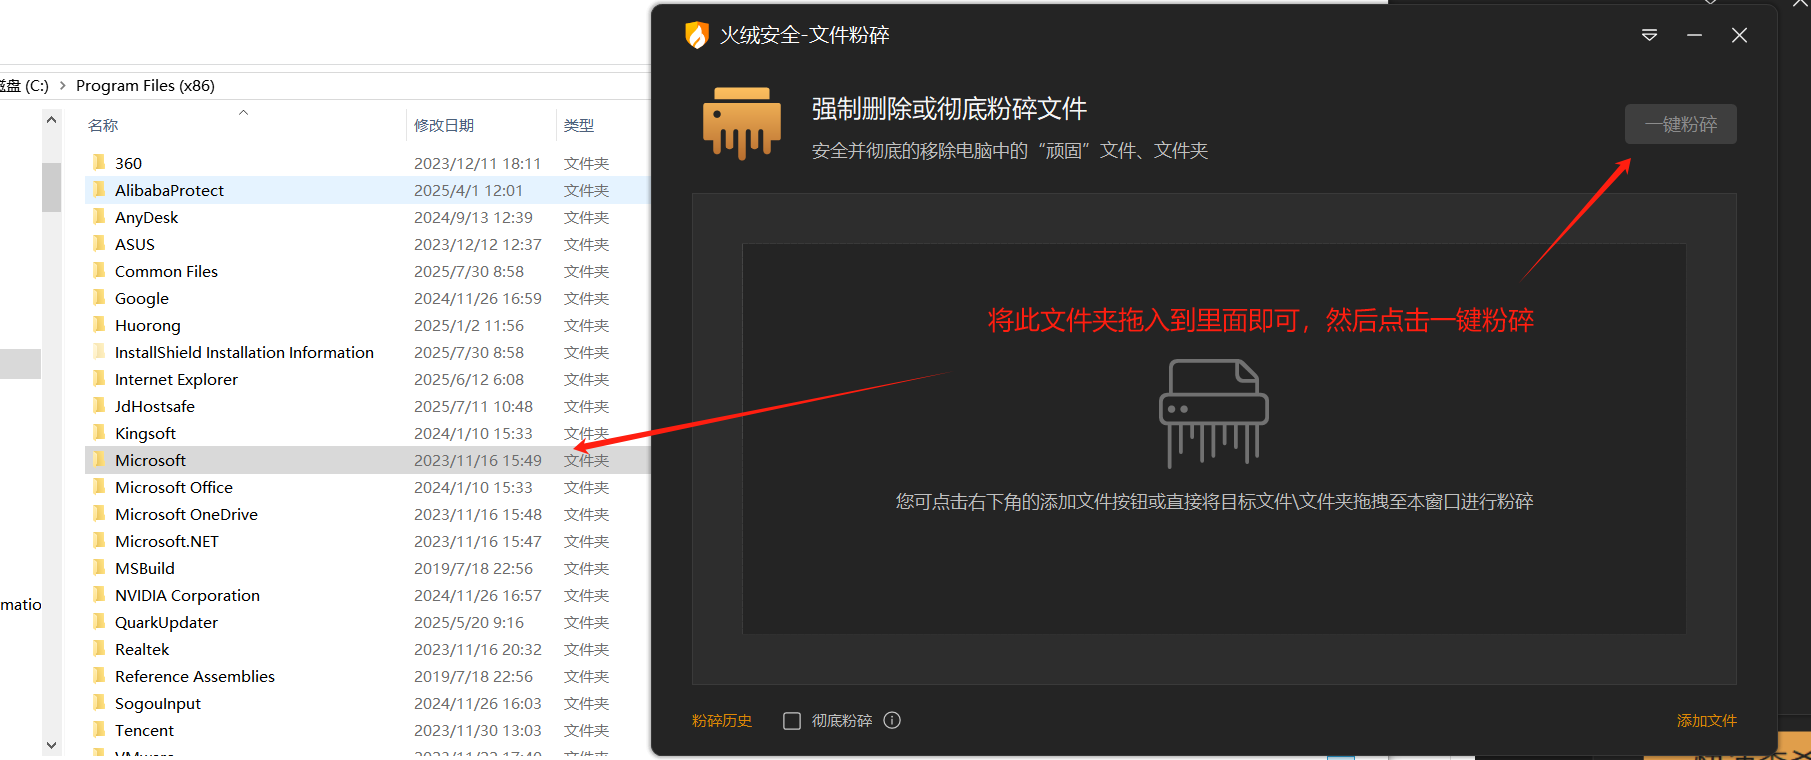Select the Microsoft.NET folder
Viewport: 1811px width, 760px height.
click(x=167, y=541)
